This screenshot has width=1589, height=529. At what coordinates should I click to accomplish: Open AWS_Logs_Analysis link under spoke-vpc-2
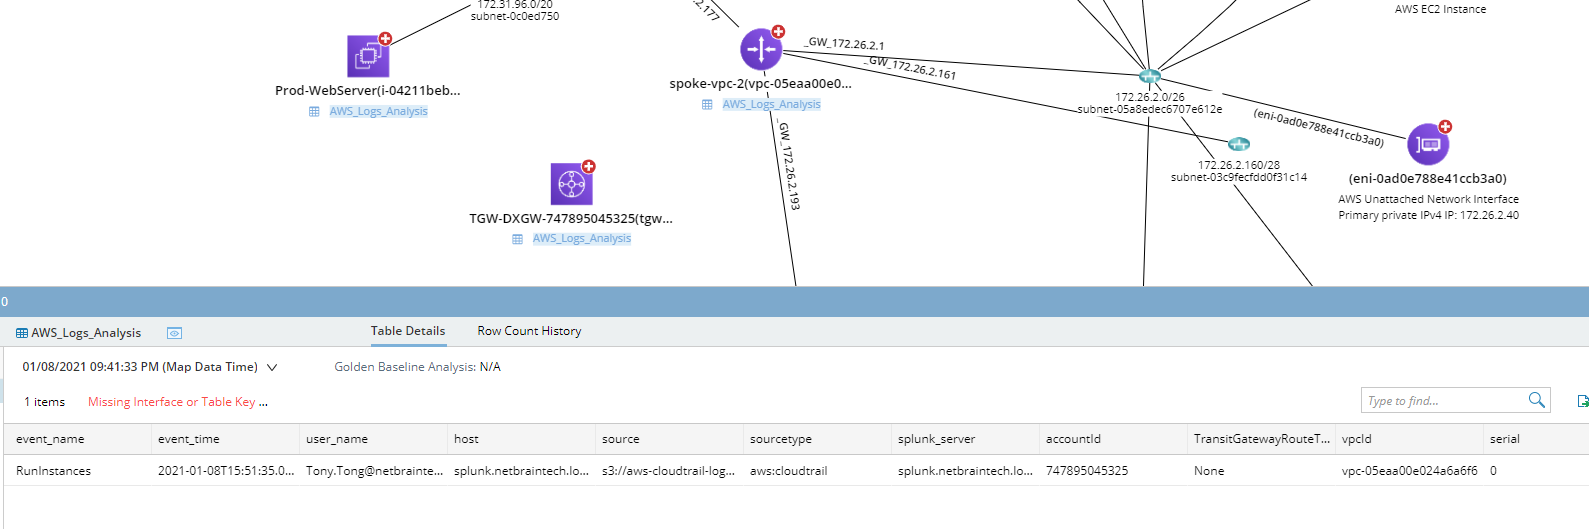(772, 104)
